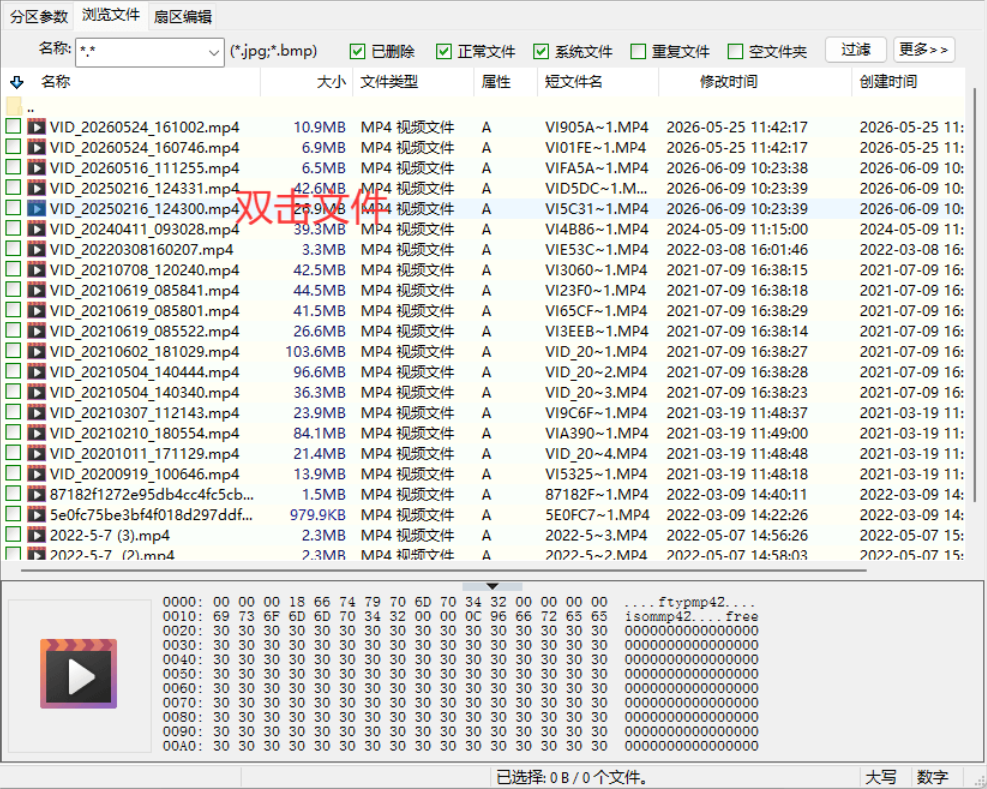Select file VID_20250216_124300.mp4

coord(145,208)
